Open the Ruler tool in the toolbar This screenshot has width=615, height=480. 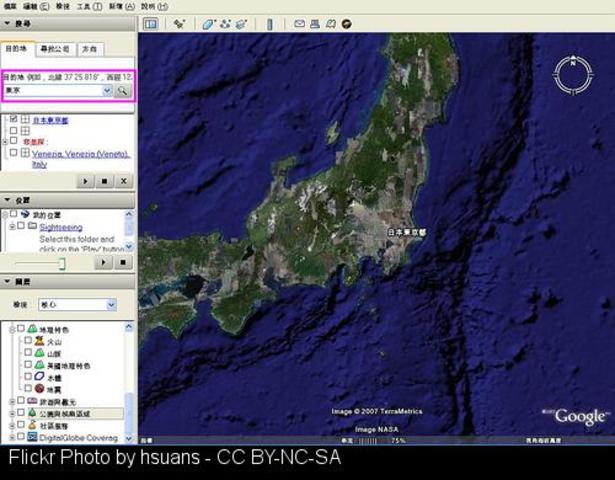point(269,24)
